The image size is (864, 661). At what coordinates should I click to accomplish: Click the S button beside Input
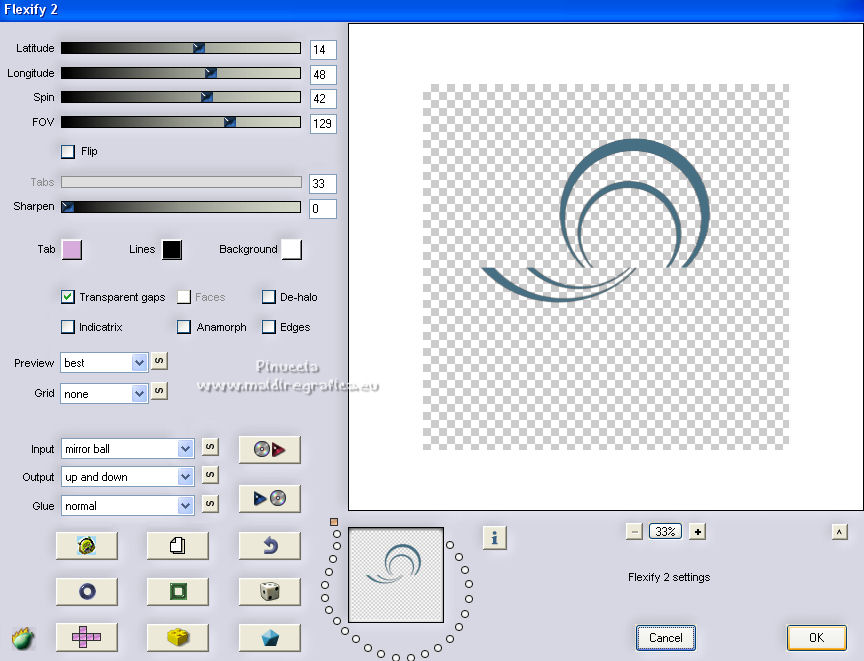[210, 447]
